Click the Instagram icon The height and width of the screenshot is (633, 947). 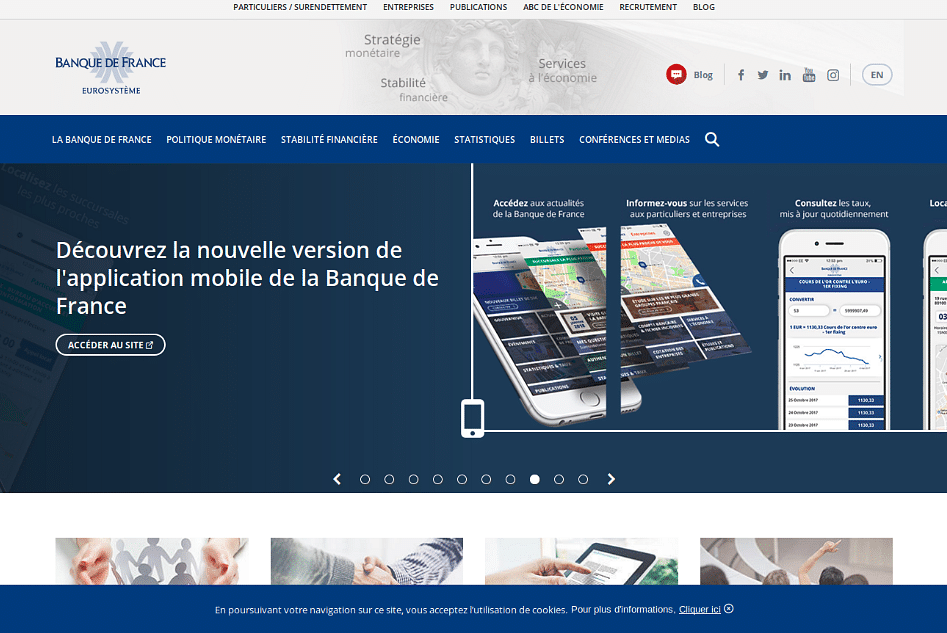[x=833, y=75]
